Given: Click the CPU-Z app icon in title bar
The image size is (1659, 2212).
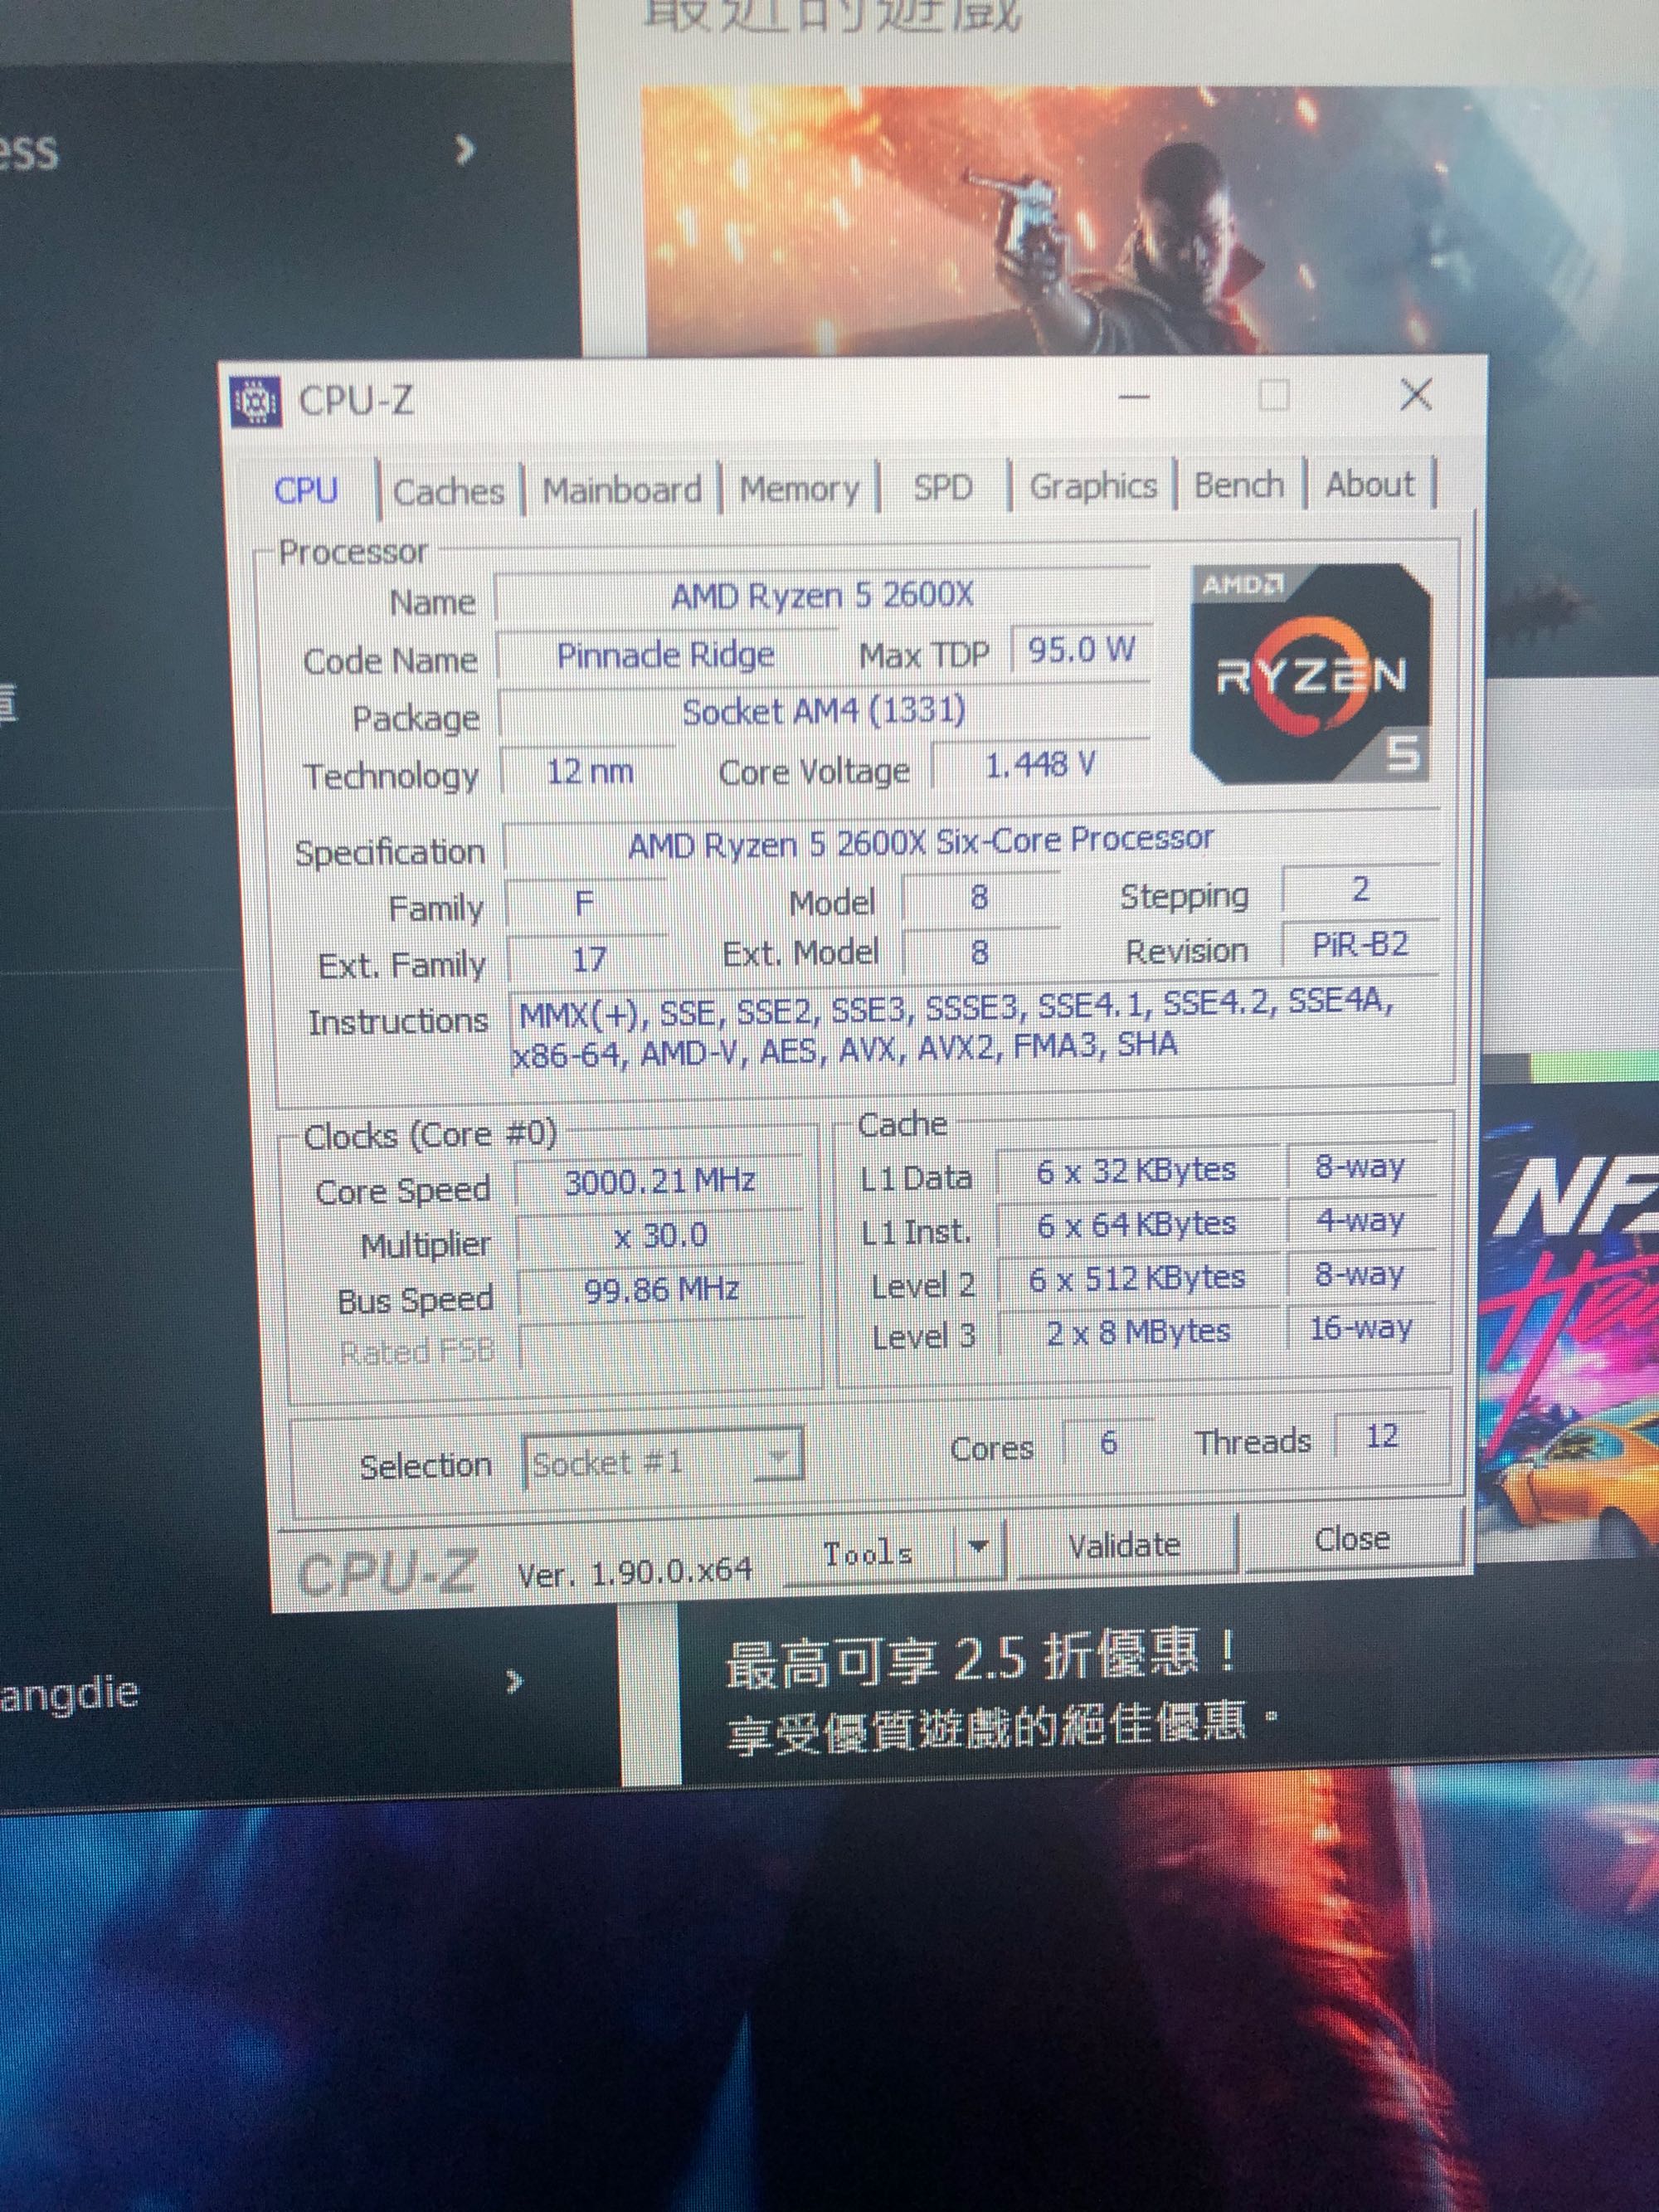Looking at the screenshot, I should 255,402.
